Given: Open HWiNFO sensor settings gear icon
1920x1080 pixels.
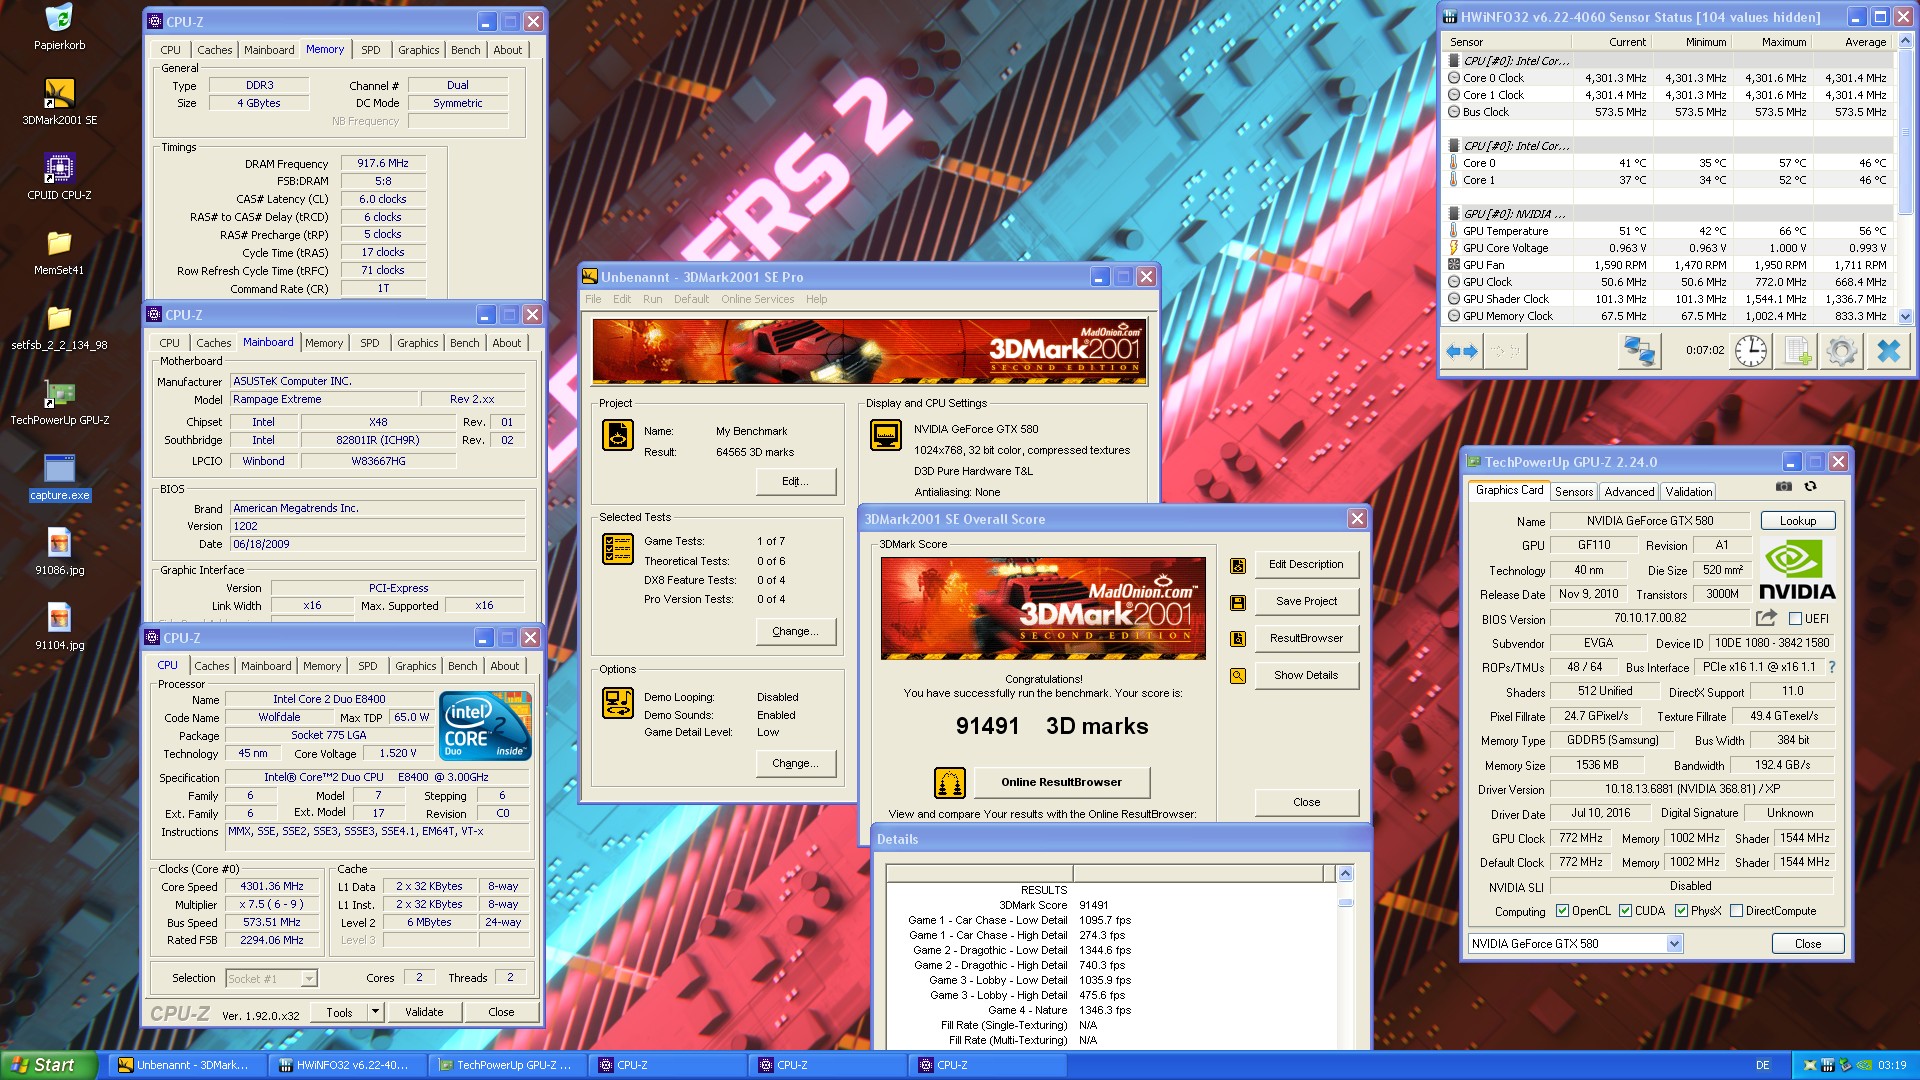Looking at the screenshot, I should [1842, 351].
